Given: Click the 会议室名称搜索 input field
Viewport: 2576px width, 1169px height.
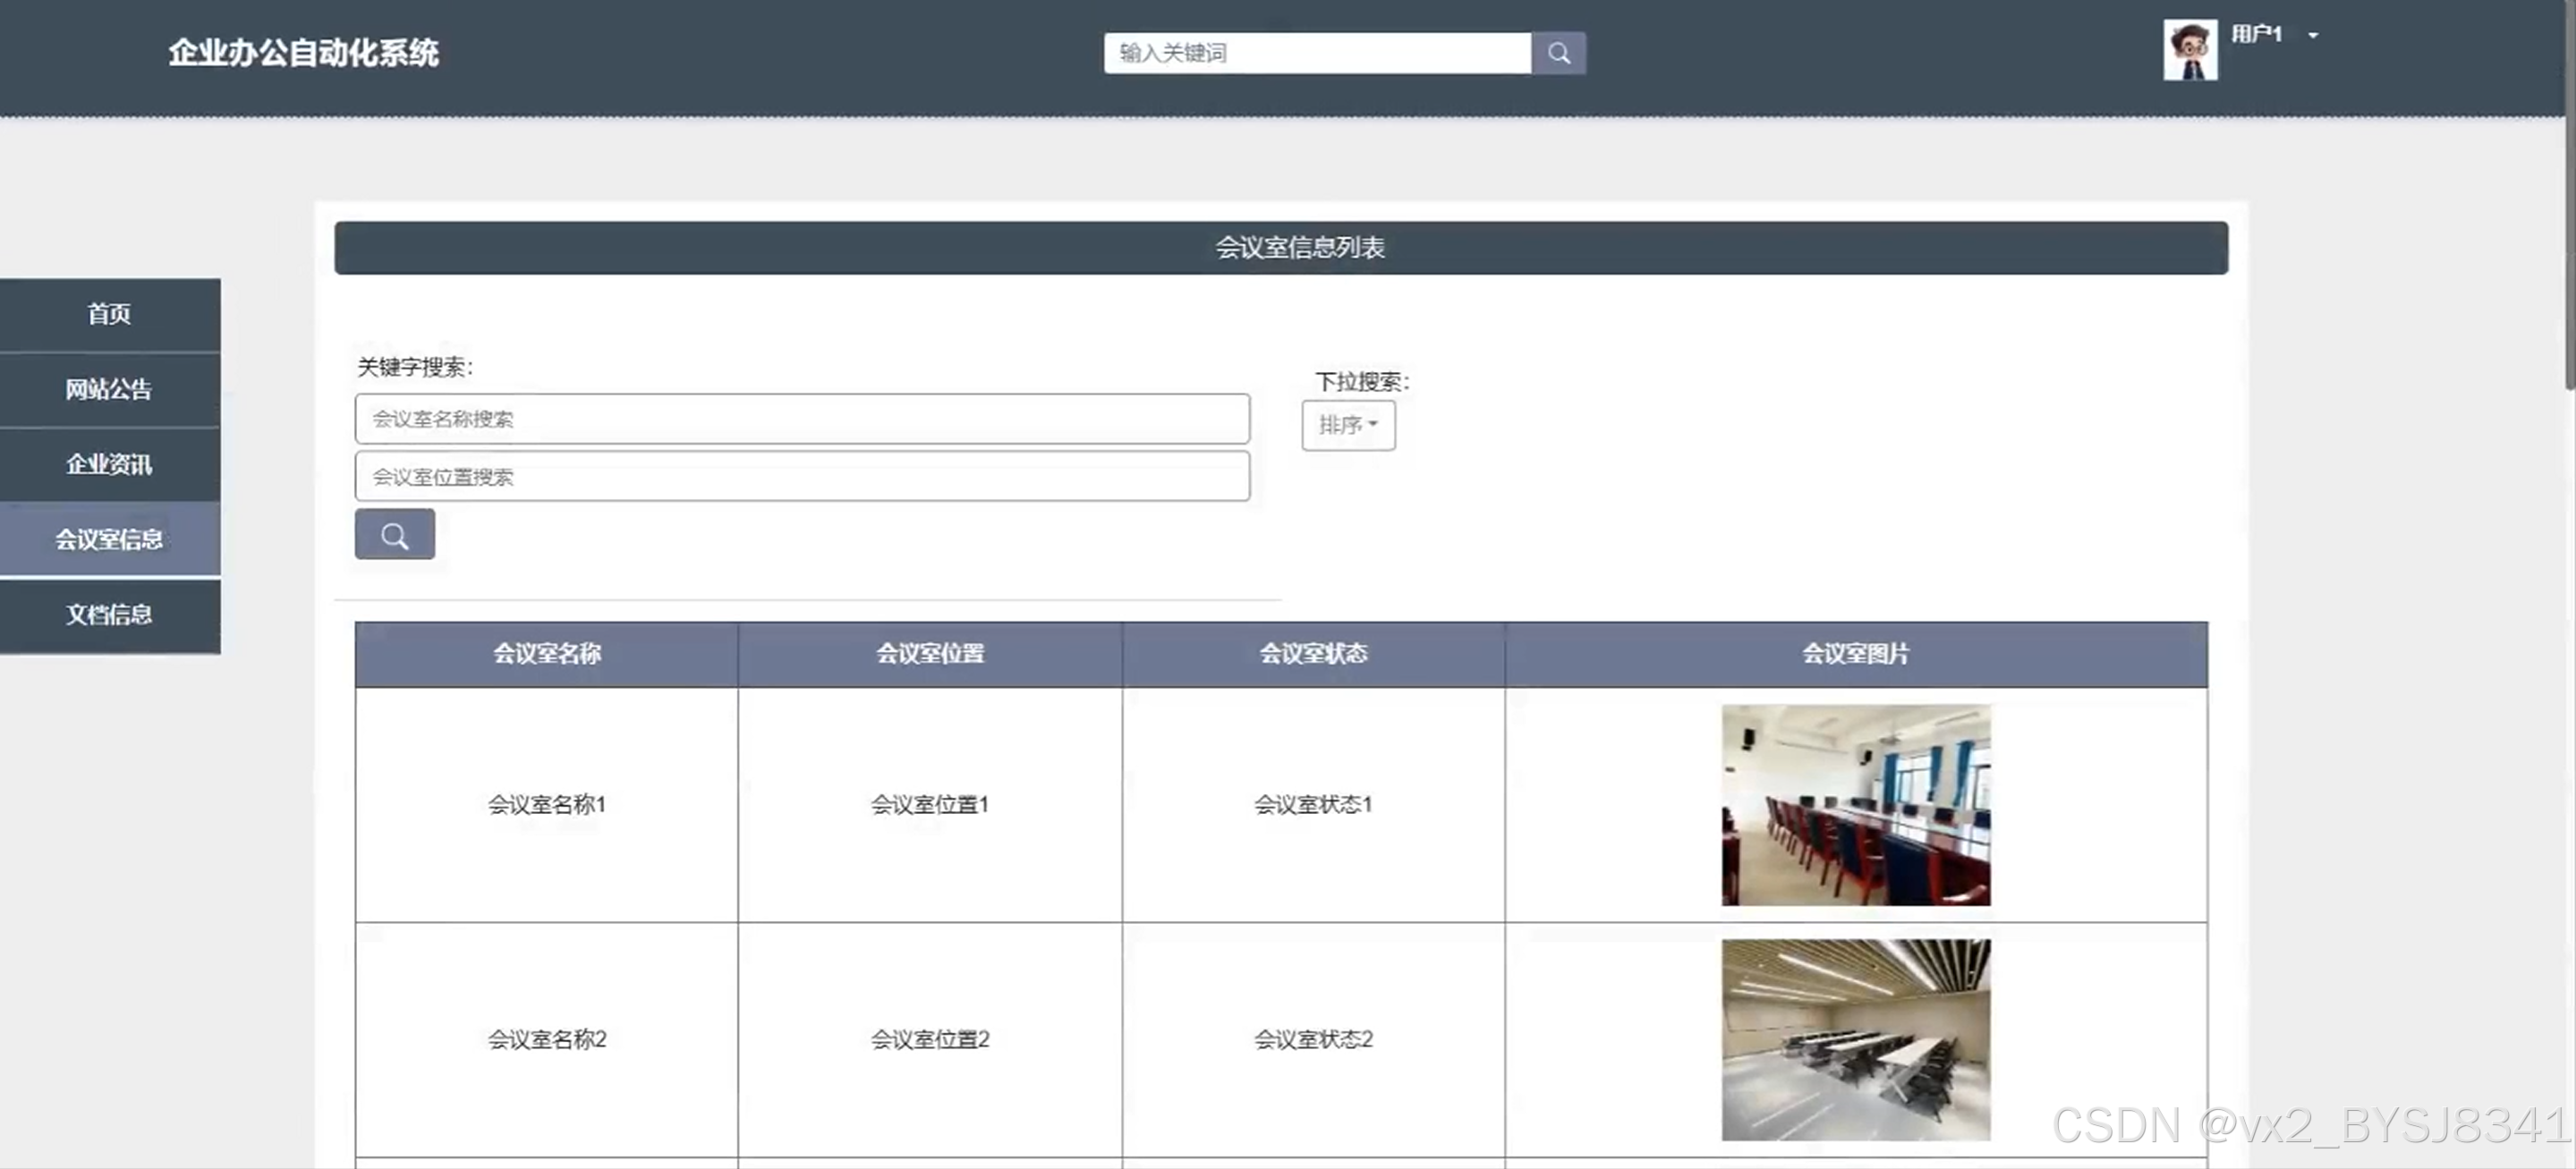Looking at the screenshot, I should (801, 419).
